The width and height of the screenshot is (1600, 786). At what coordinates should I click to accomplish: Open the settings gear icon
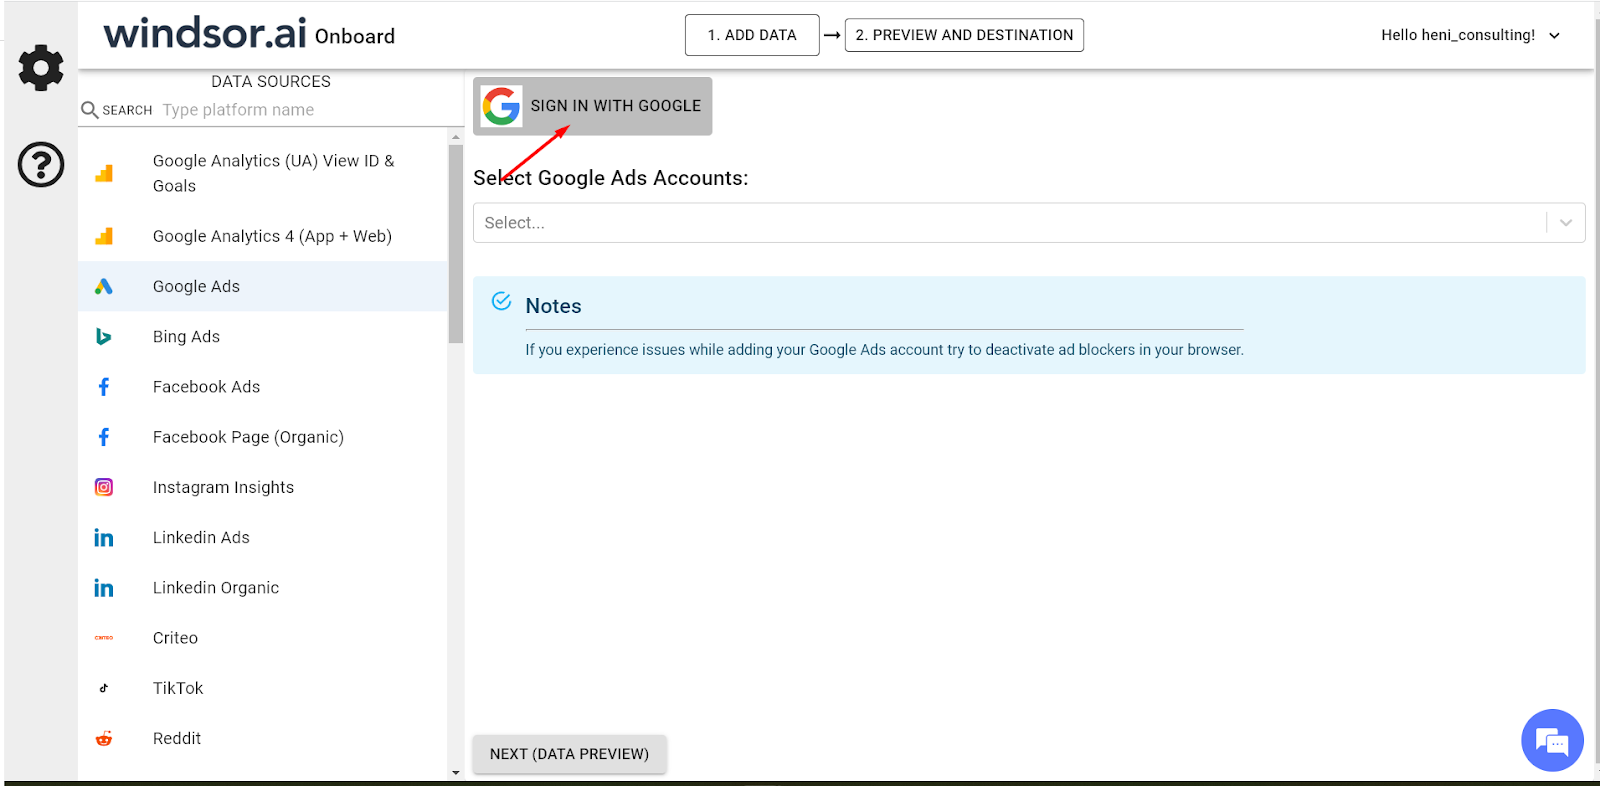point(41,68)
